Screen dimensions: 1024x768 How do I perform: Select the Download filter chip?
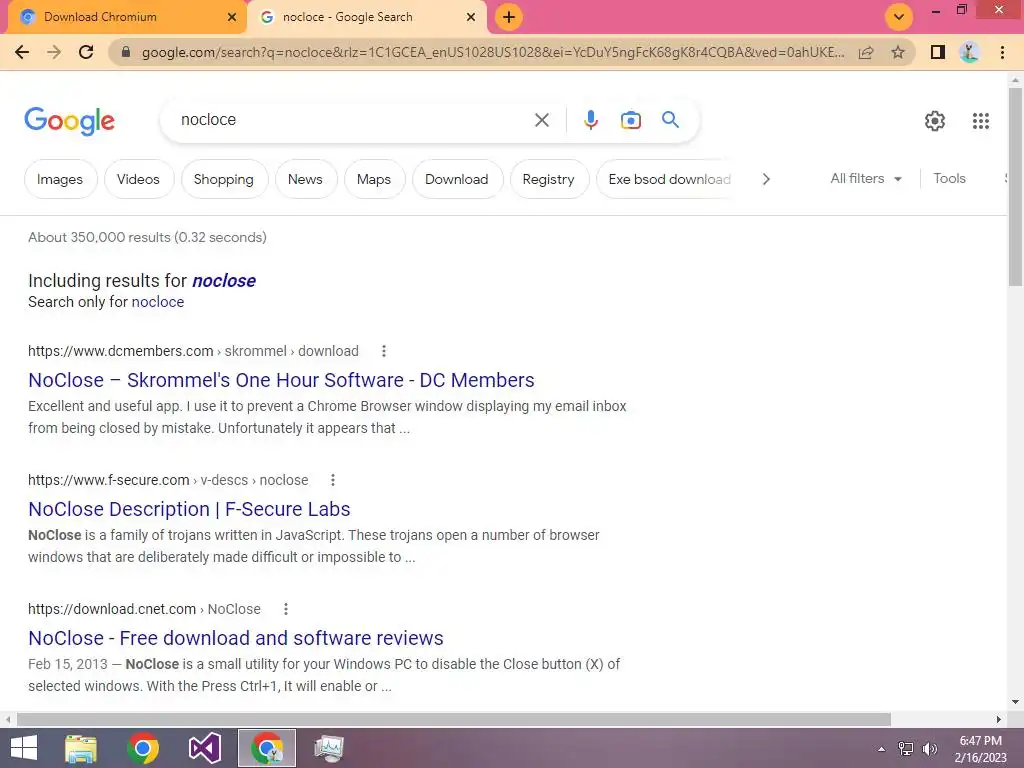tap(456, 179)
